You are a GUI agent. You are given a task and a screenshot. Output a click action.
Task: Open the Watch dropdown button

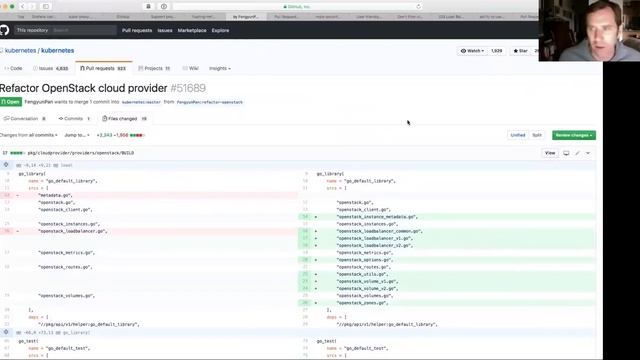472,51
